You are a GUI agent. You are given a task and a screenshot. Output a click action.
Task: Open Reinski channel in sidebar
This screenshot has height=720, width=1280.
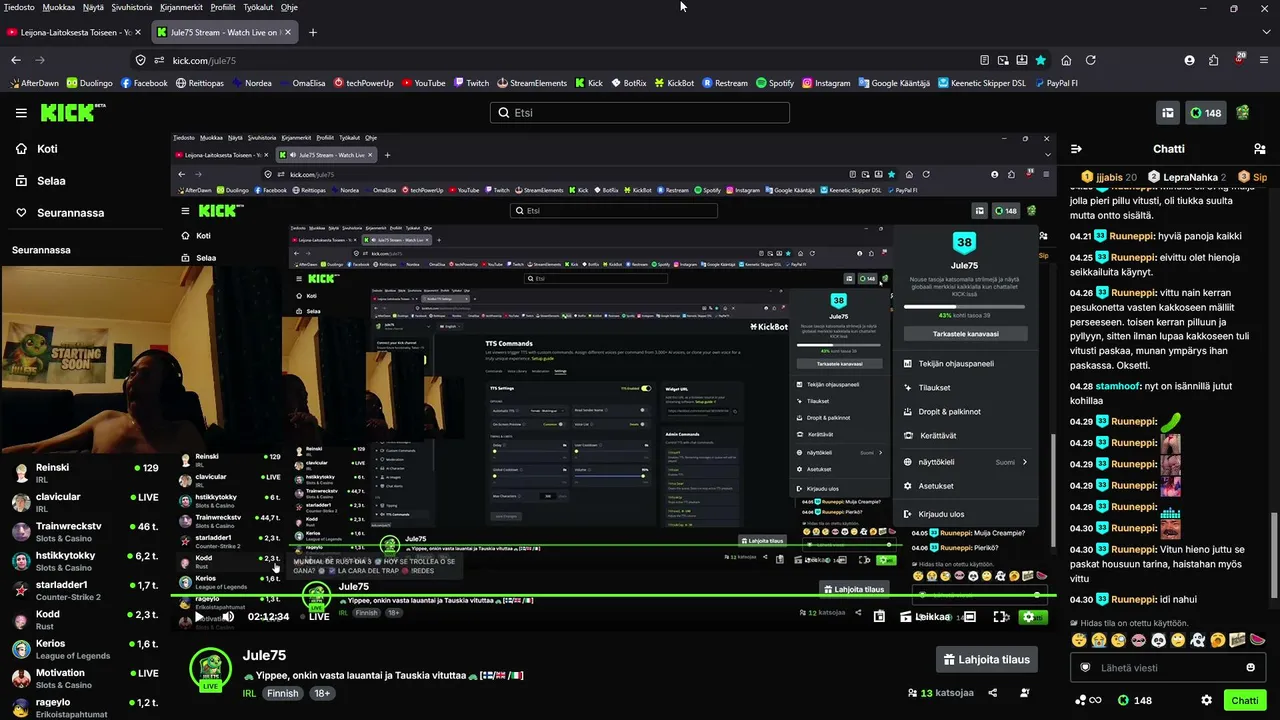pyautogui.click(x=84, y=473)
